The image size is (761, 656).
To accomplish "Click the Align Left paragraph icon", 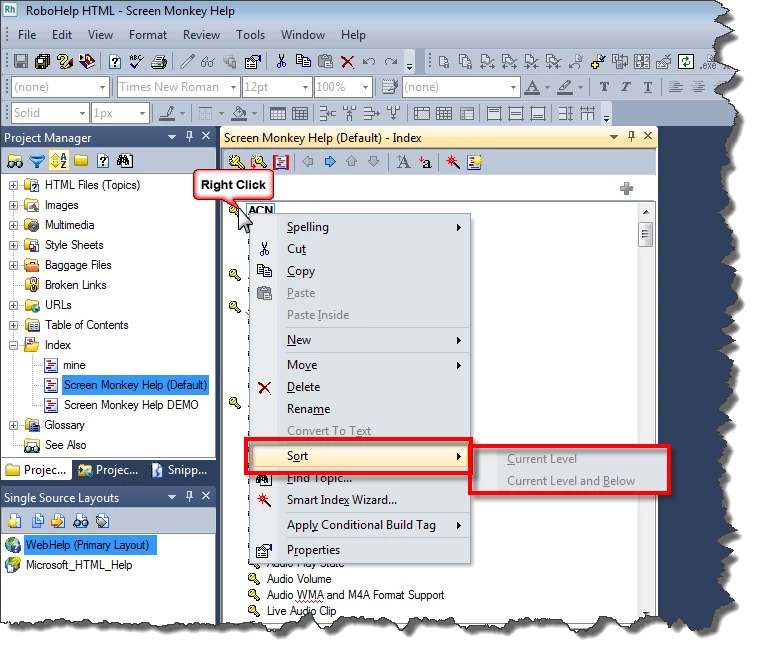I will [x=676, y=87].
